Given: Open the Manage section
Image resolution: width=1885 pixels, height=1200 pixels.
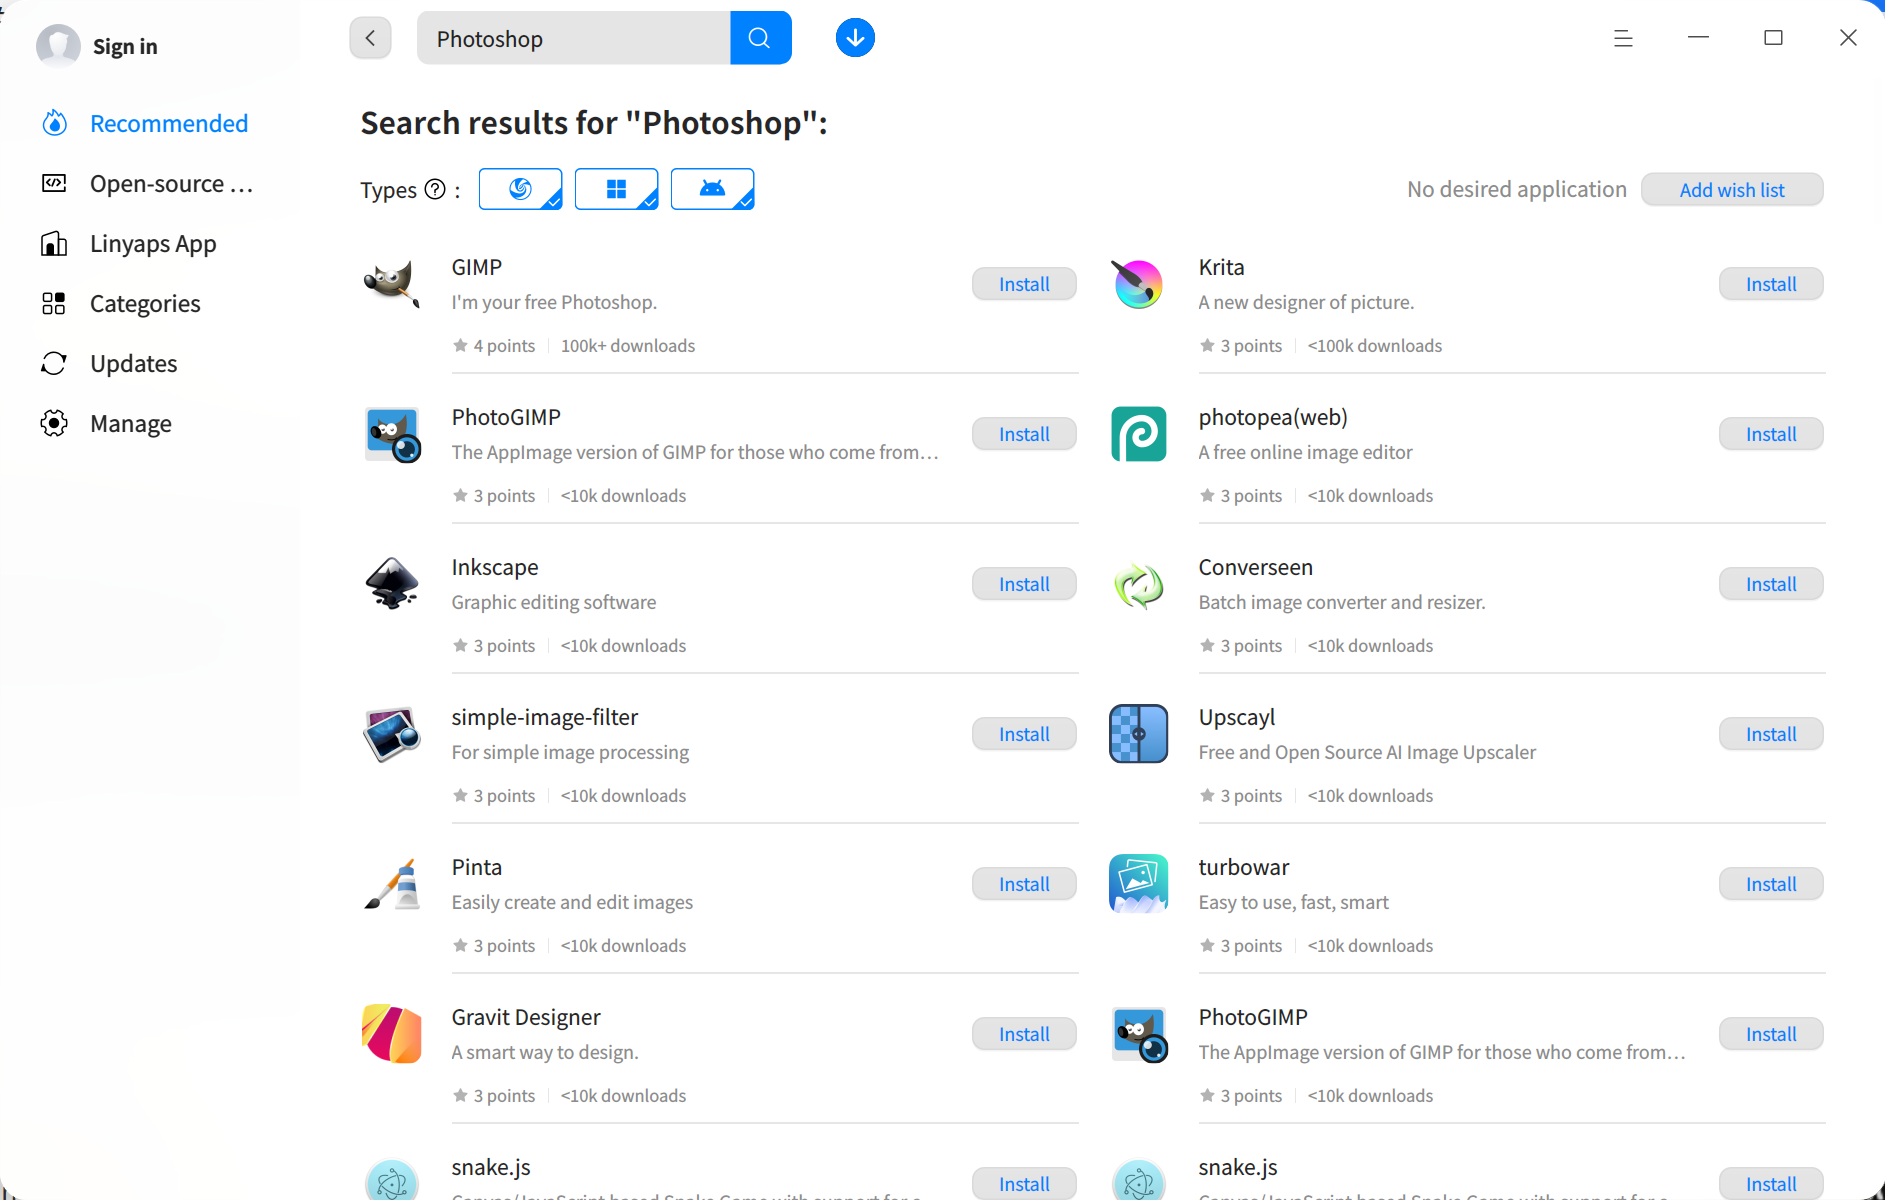Looking at the screenshot, I should click(150, 423).
